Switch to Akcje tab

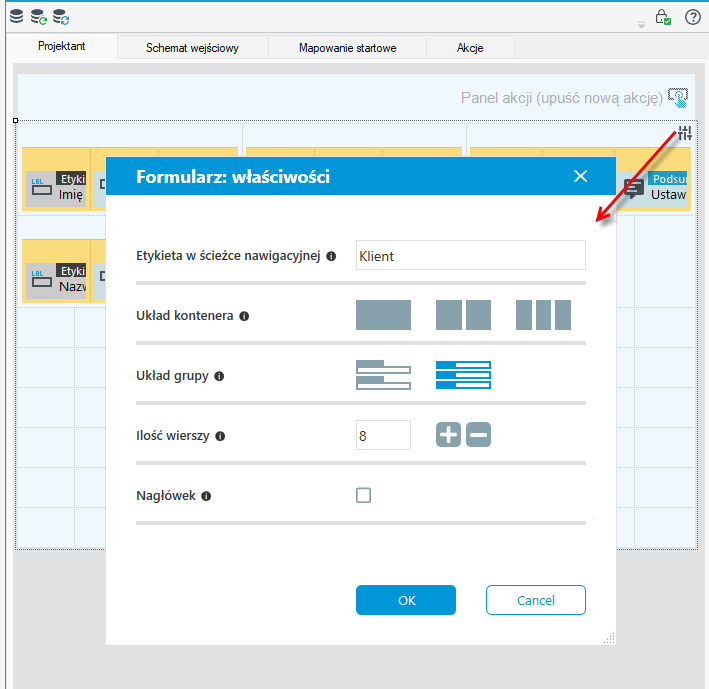(x=470, y=48)
